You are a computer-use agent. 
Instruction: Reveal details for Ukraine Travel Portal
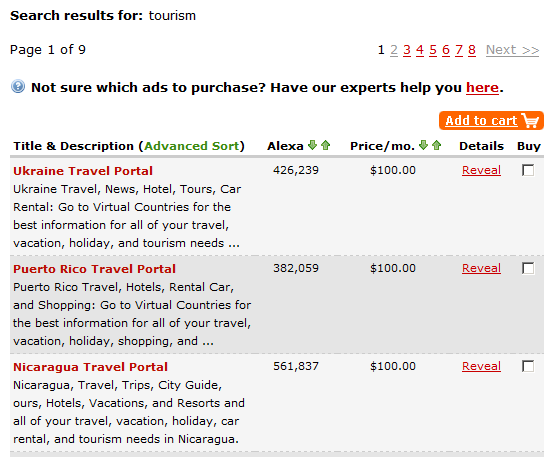click(481, 170)
